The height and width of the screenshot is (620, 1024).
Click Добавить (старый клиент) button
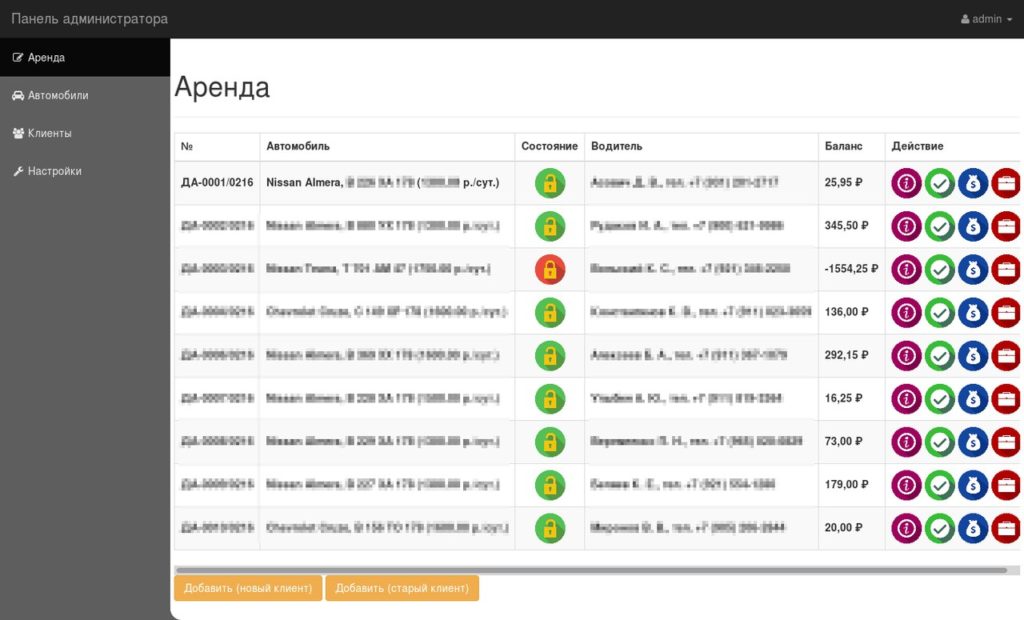tap(402, 588)
